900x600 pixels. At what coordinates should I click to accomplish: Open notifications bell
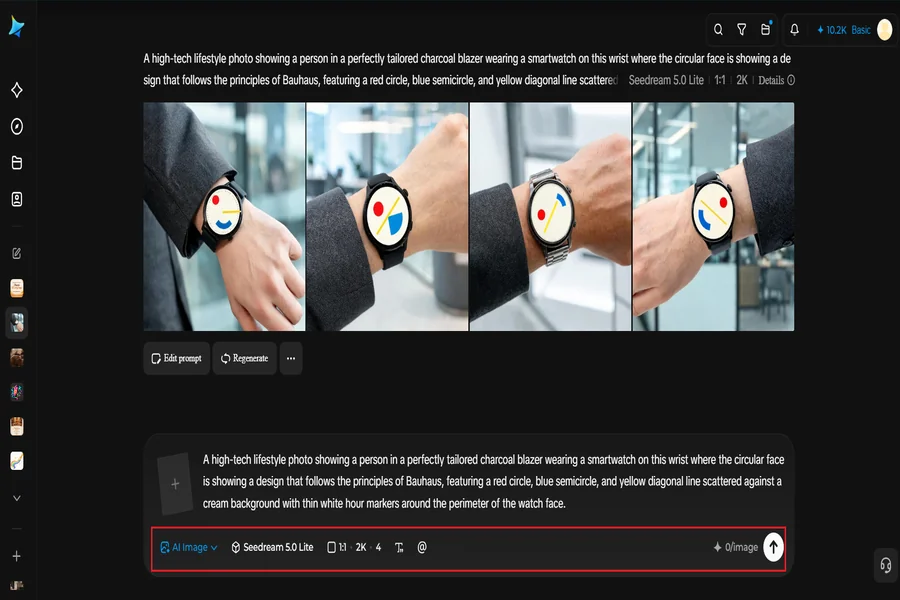point(794,30)
